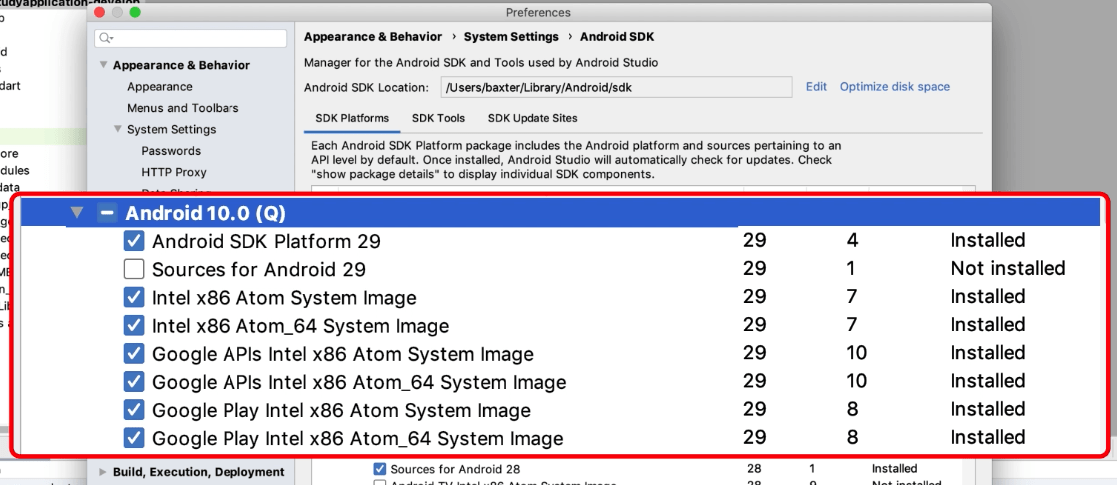The image size is (1117, 485).
Task: Uncheck Intel x86 Atom_64 System Image checkbox
Action: (133, 325)
